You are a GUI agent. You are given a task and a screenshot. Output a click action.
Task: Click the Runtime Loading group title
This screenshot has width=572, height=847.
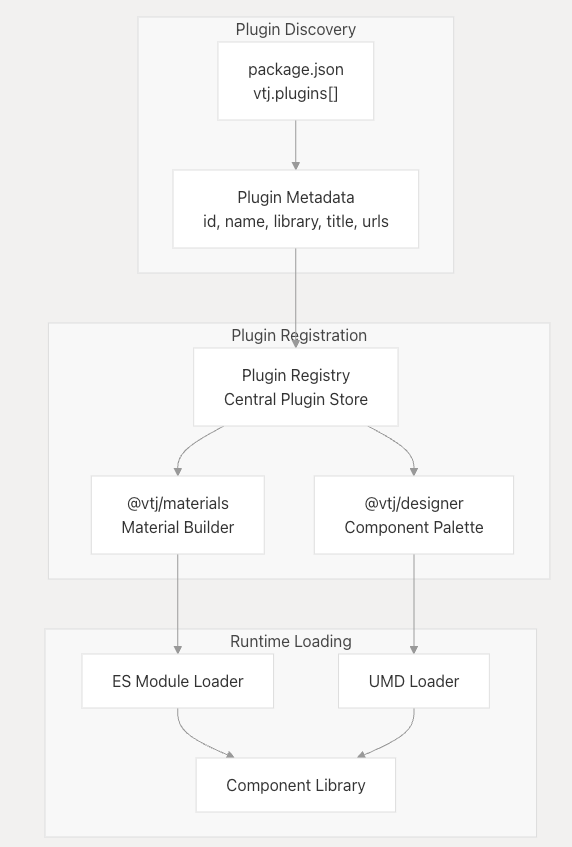point(291,641)
